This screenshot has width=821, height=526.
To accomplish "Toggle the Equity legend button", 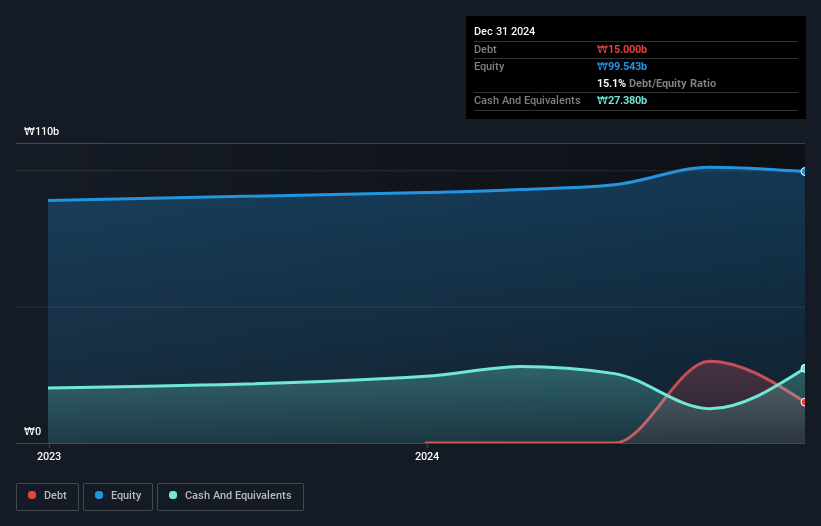I will coord(118,496).
